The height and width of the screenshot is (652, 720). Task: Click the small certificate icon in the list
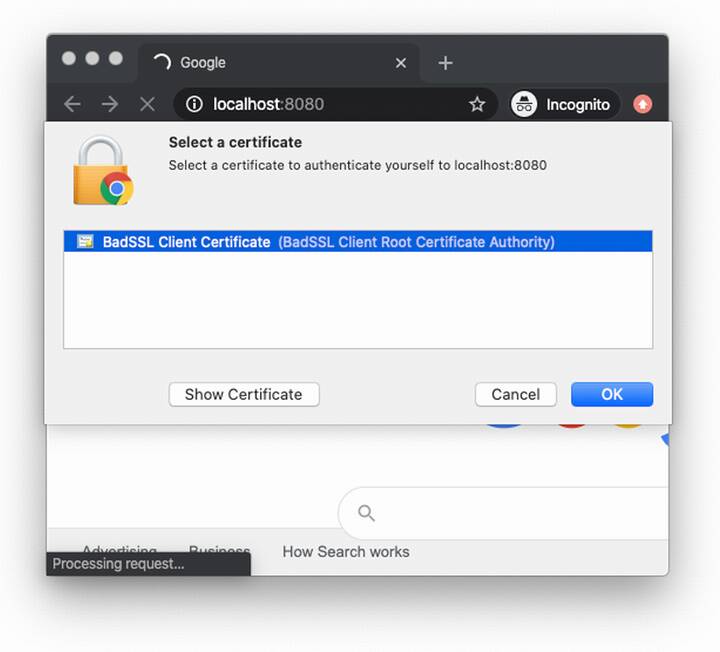point(86,242)
